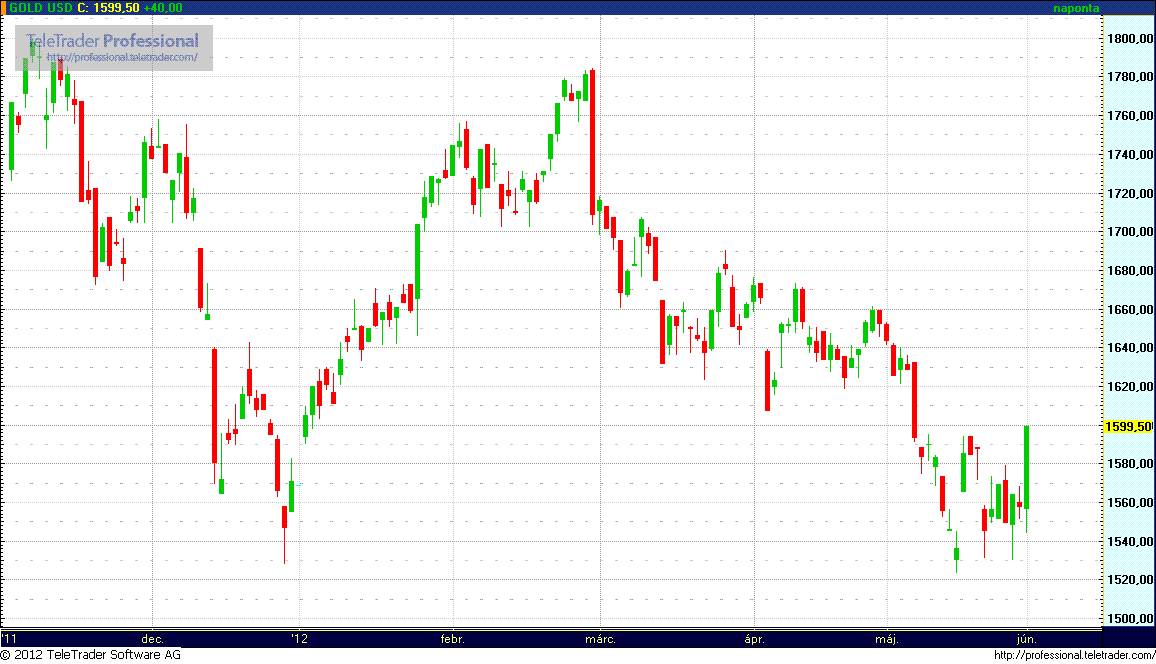
Task: Click the máj. month label
Action: pyautogui.click(x=887, y=639)
